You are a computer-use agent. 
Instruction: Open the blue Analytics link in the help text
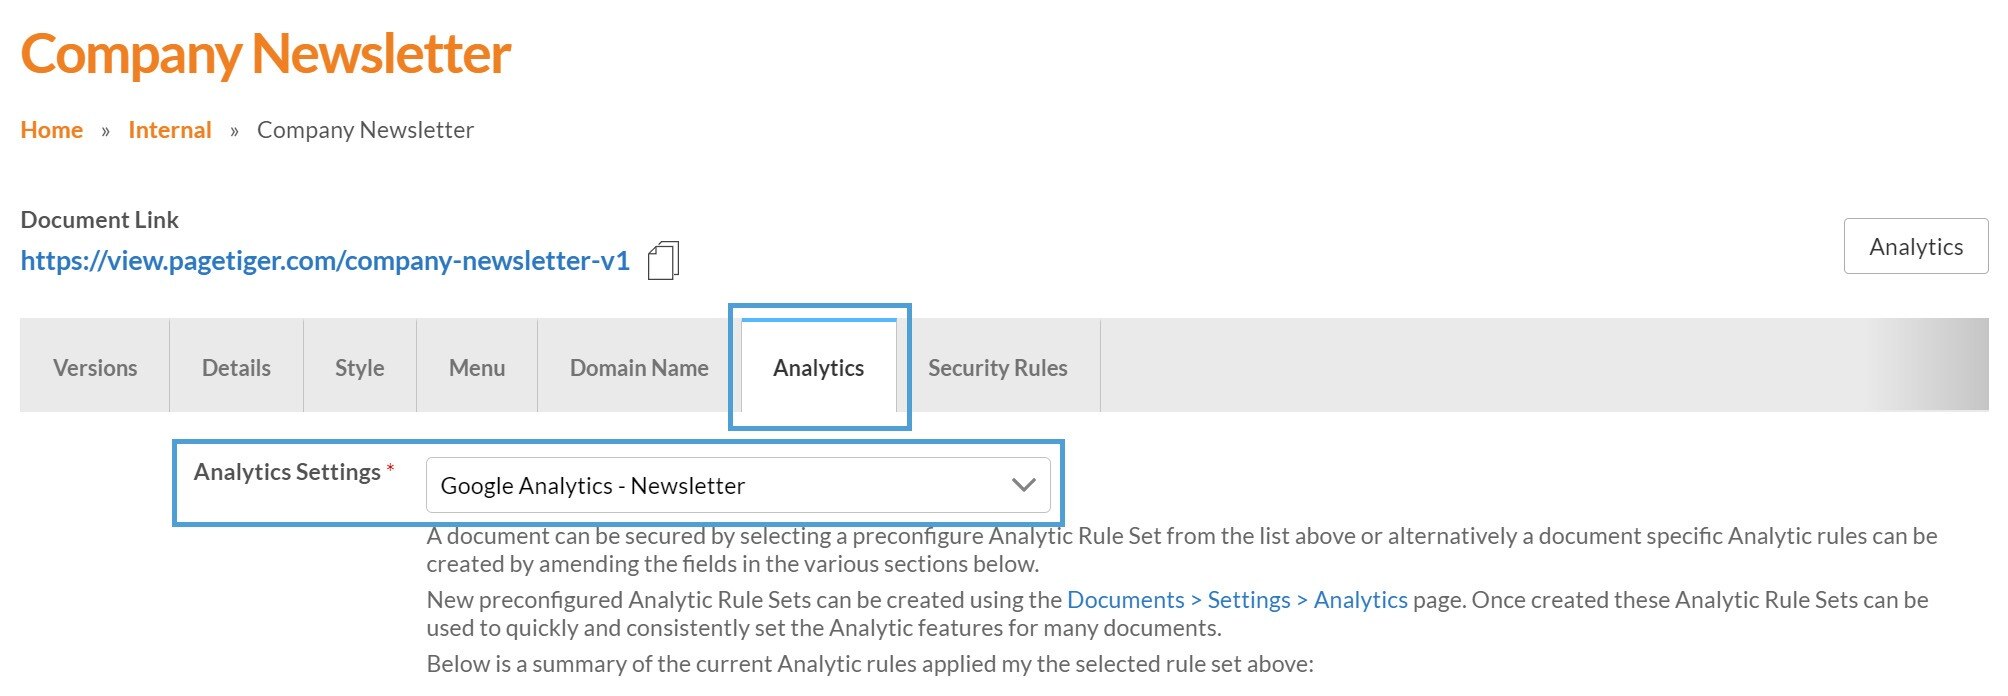[1360, 600]
